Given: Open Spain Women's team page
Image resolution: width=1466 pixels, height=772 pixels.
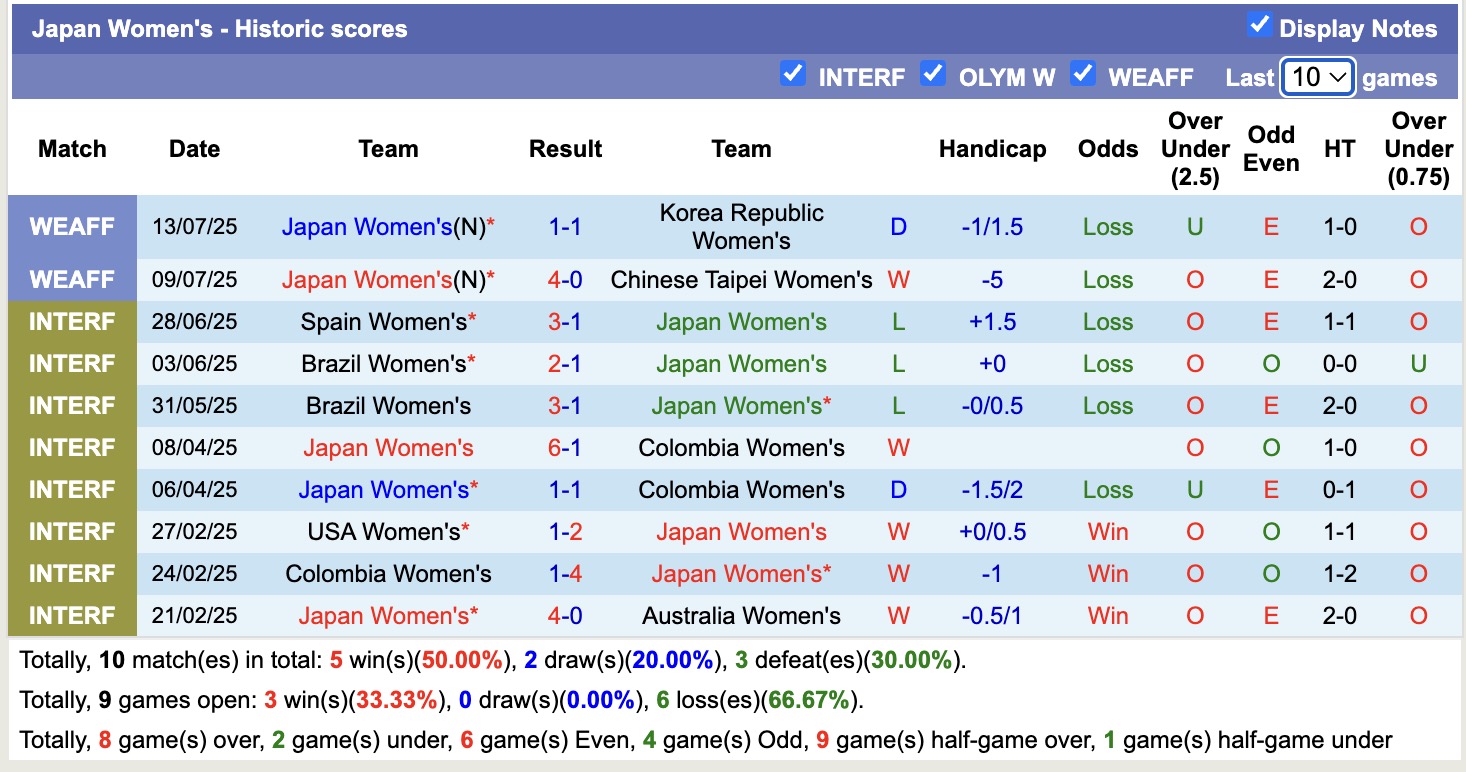Looking at the screenshot, I should (x=383, y=322).
